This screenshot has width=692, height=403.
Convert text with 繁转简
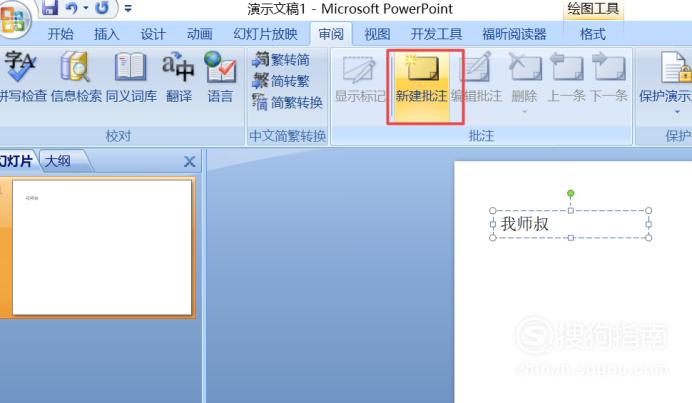tap(281, 60)
